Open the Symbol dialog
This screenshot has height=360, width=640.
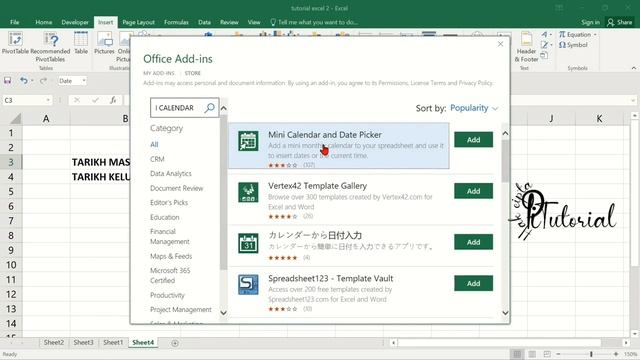[573, 45]
